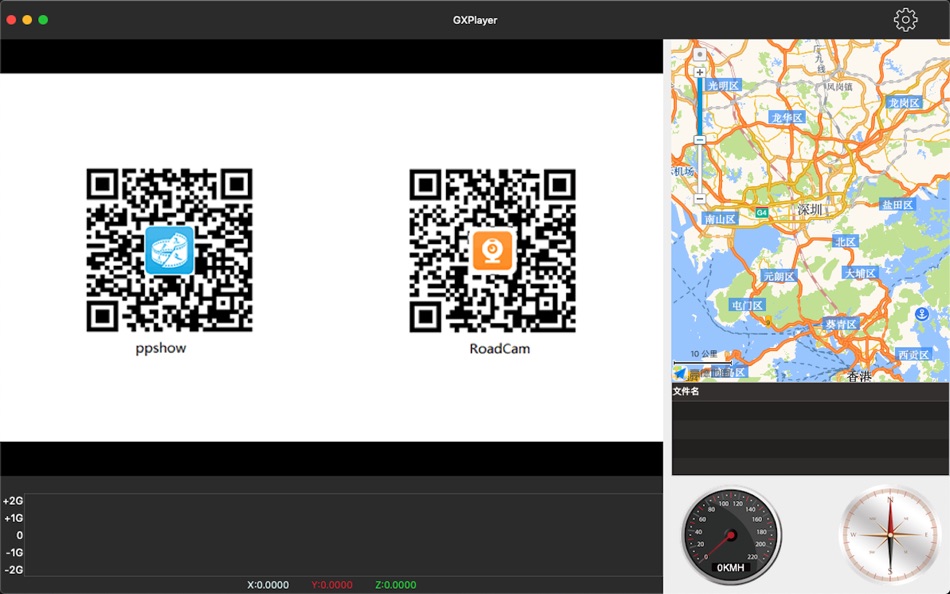Click the 屯门区 district label on map

coord(748,305)
